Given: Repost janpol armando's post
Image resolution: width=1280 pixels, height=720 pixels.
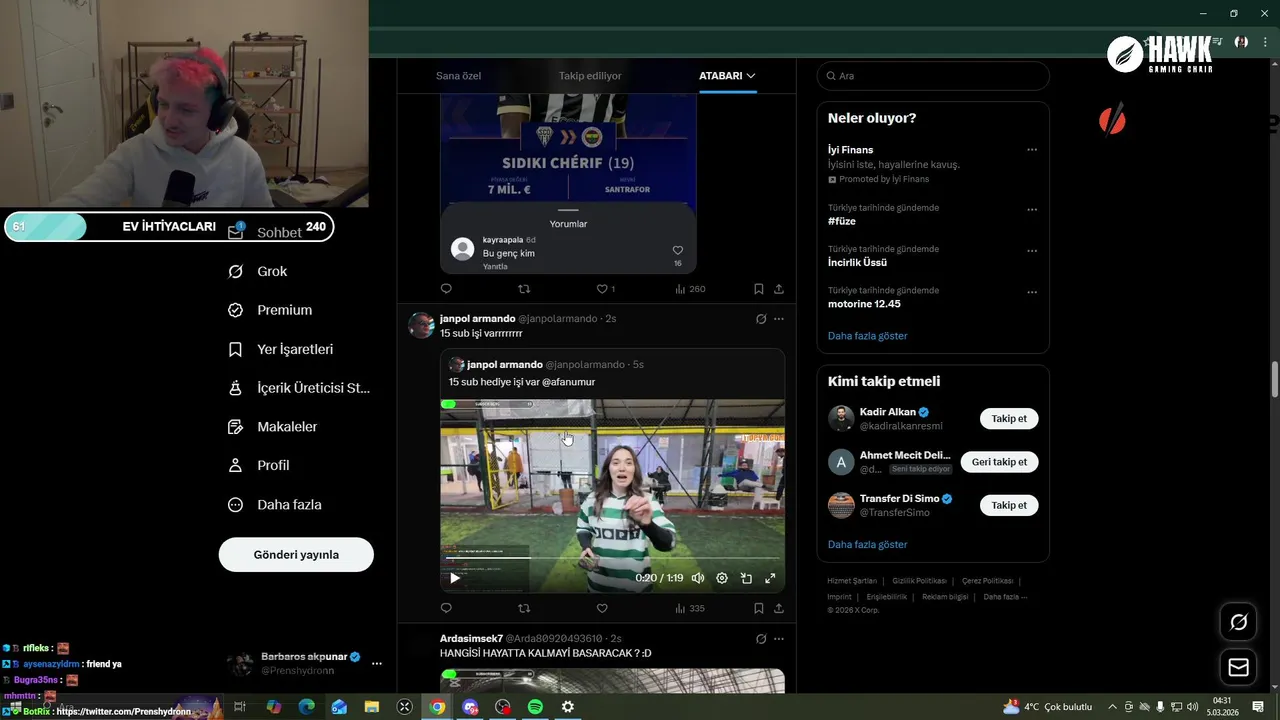Looking at the screenshot, I should [524, 608].
